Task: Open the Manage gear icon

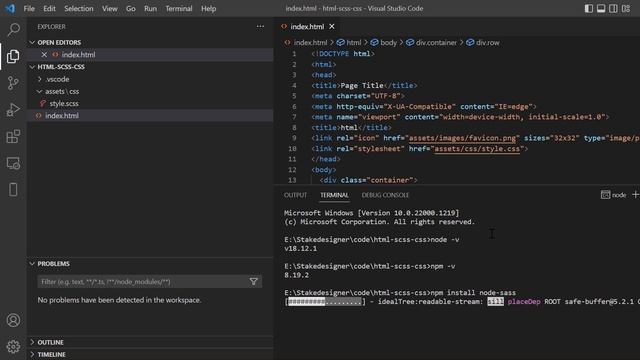Action: (13, 347)
